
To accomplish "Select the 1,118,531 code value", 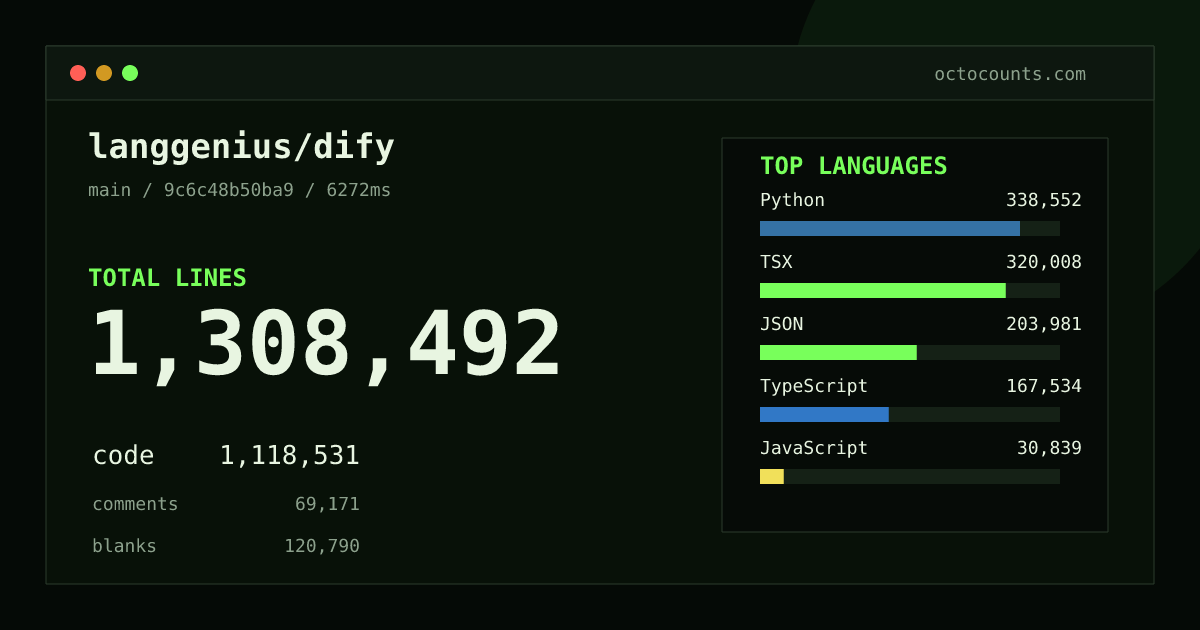I will (x=289, y=456).
